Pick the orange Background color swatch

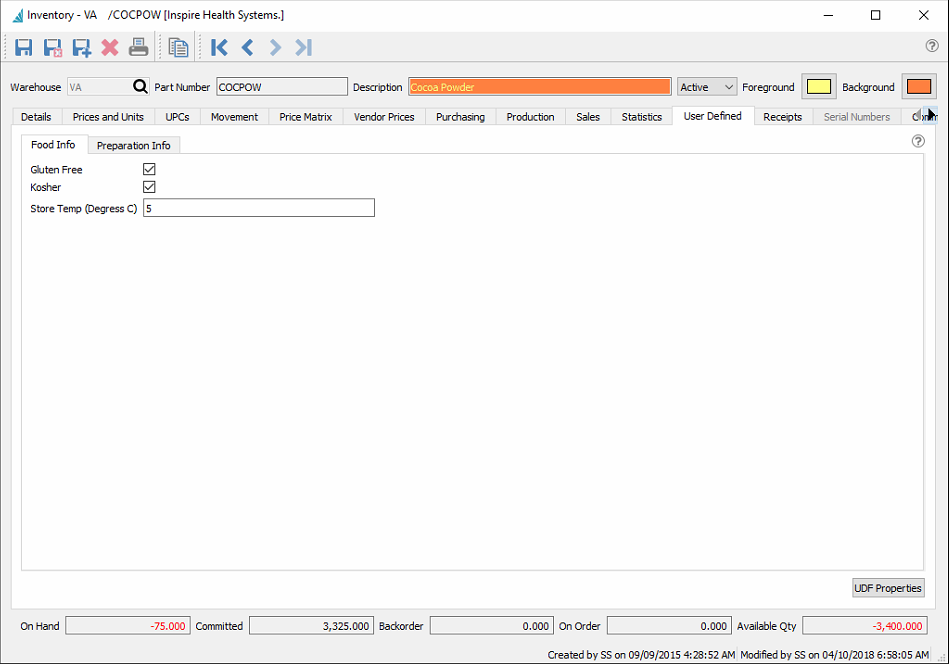[919, 87]
